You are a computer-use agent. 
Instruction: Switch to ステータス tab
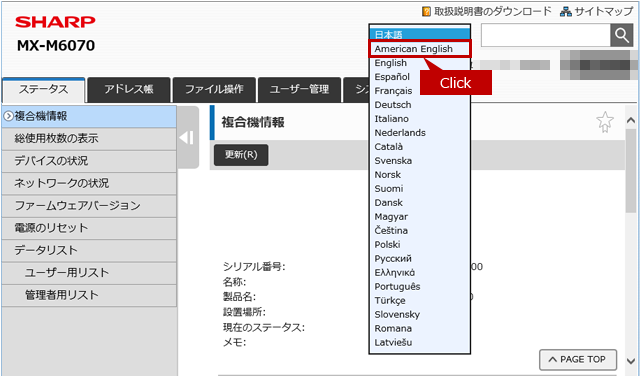pyautogui.click(x=44, y=90)
